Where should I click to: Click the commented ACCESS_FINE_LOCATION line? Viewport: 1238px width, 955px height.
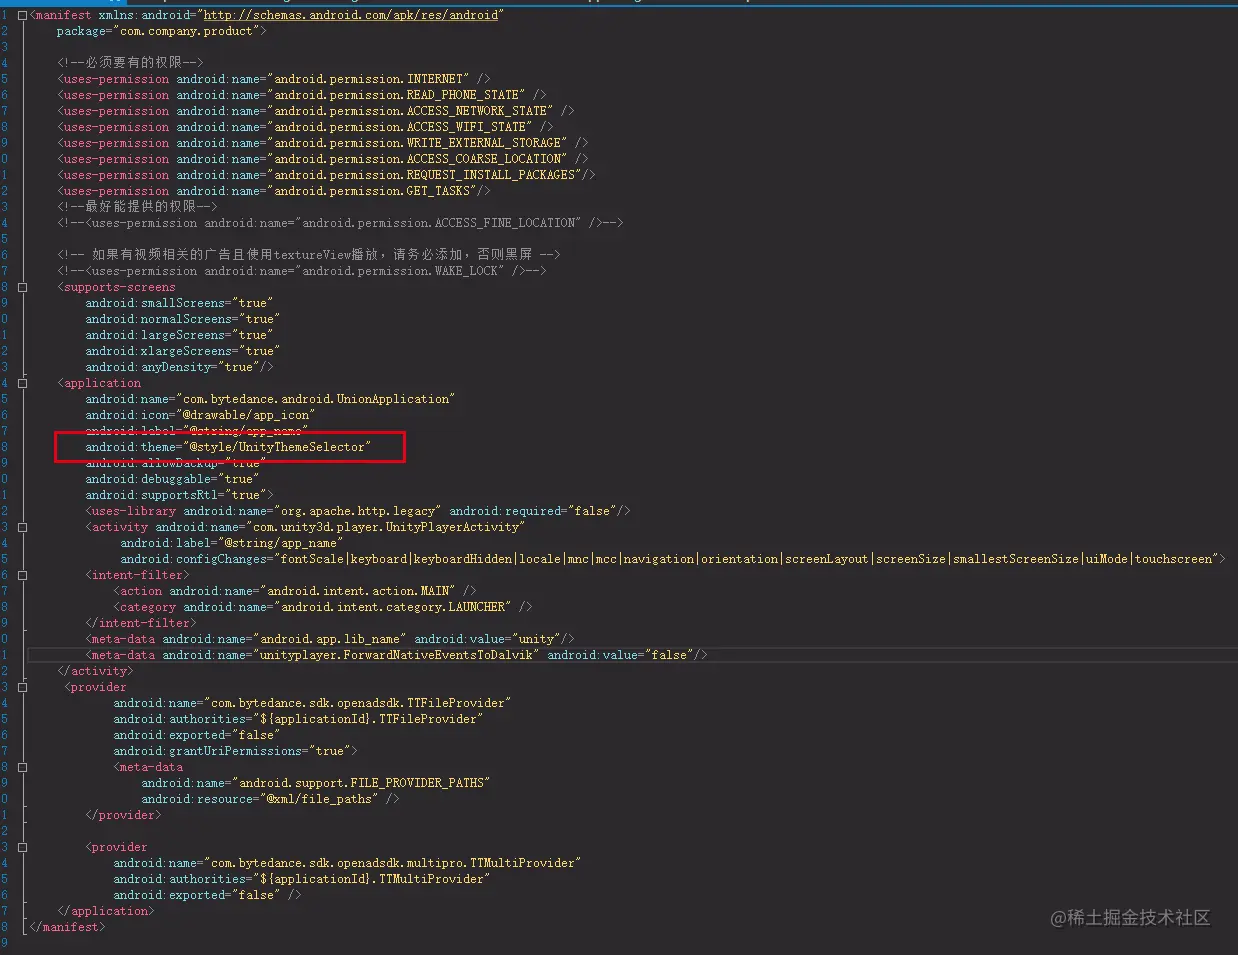point(340,223)
